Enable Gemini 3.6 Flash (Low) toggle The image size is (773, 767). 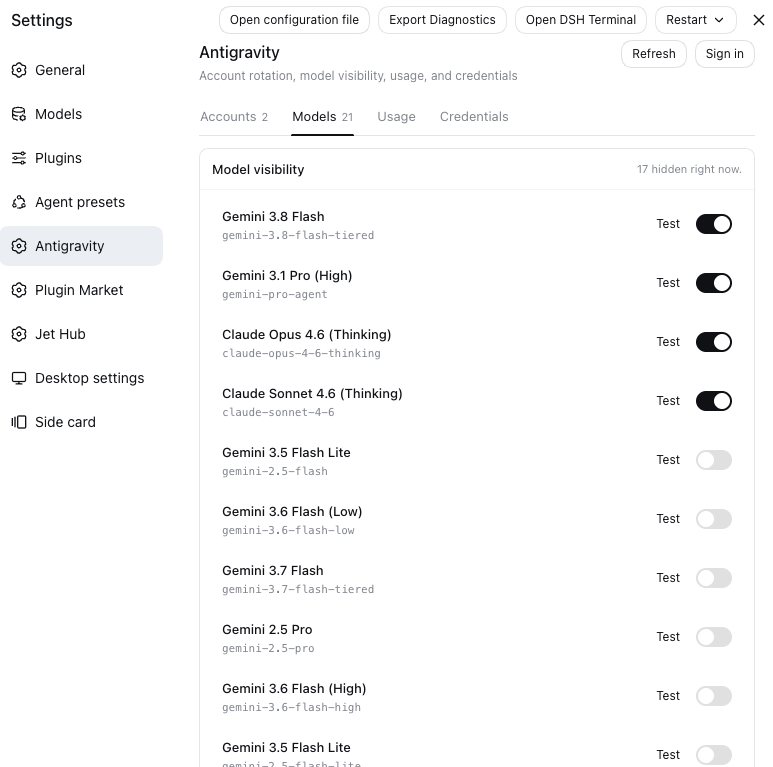[x=713, y=519]
